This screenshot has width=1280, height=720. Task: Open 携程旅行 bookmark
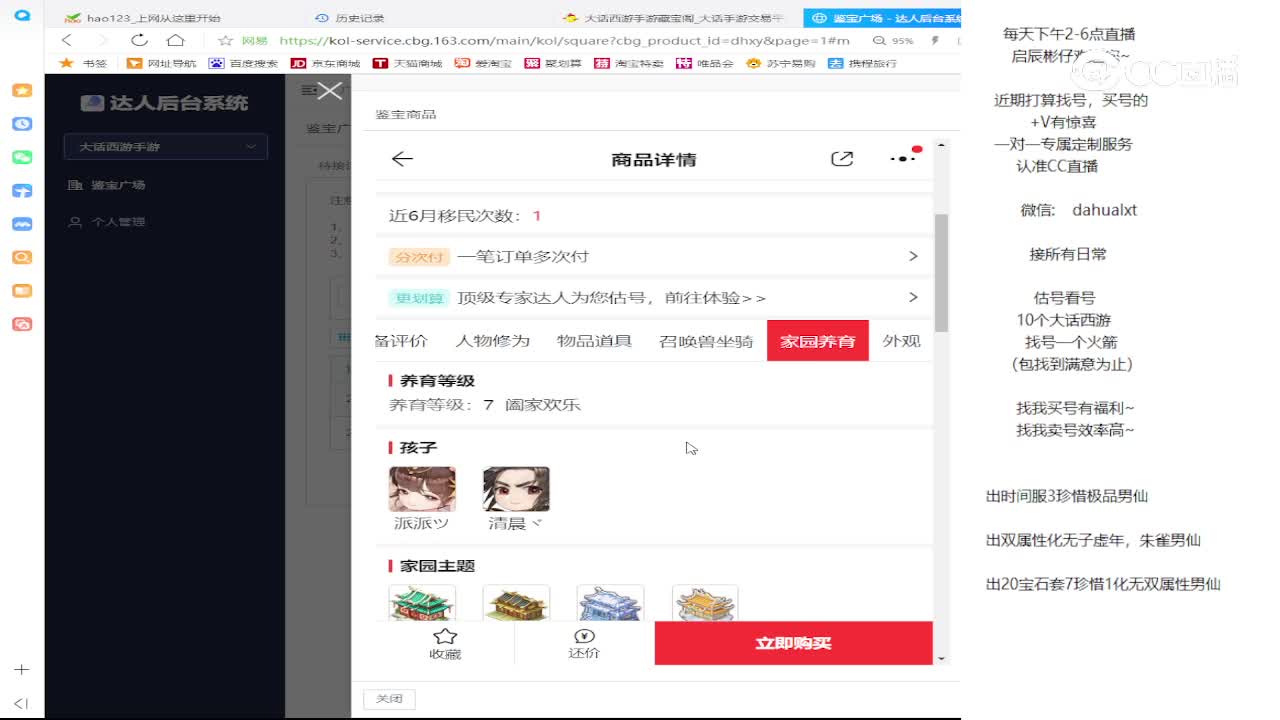click(x=863, y=63)
